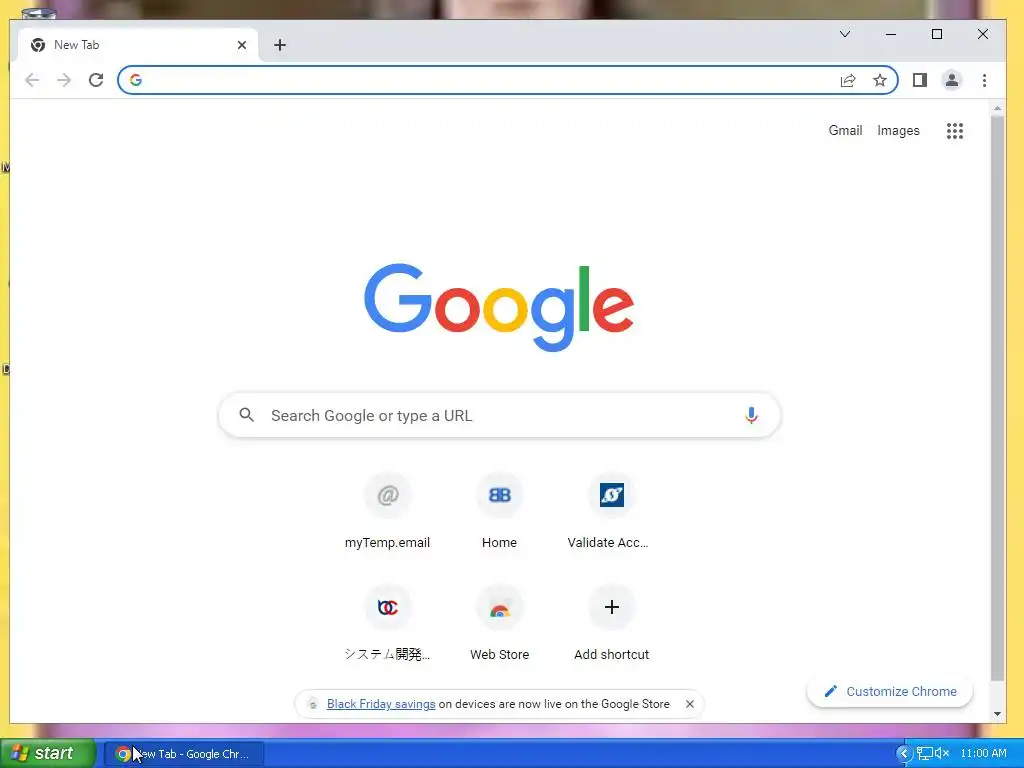1024x768 pixels.
Task: Open a new tab with plus button
Action: (280, 45)
